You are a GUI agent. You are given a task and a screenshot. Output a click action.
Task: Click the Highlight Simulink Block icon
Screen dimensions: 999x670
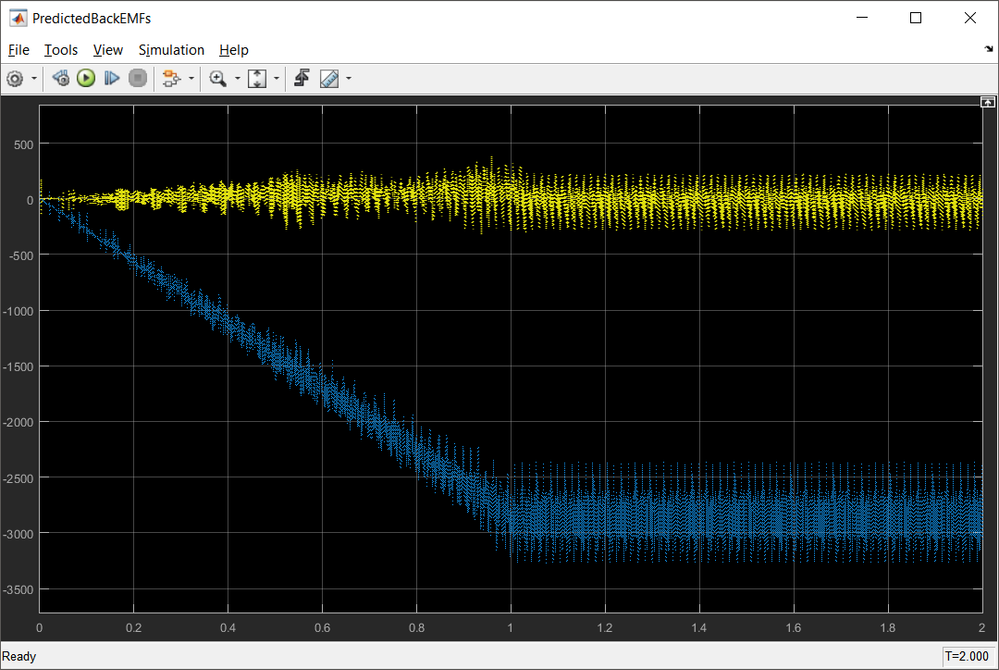[x=171, y=78]
